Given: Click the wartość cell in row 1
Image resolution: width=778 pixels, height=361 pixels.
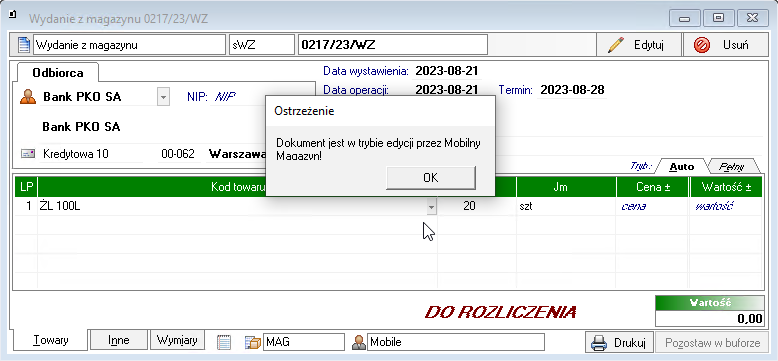Looking at the screenshot, I should [x=726, y=206].
